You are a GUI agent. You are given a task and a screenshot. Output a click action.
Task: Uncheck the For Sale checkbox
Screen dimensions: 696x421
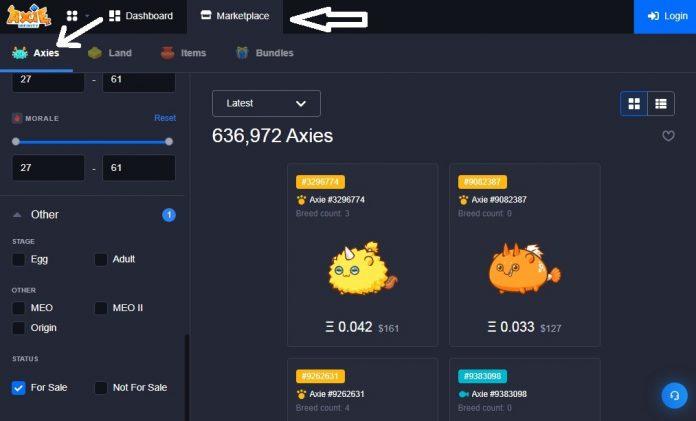coord(19,388)
